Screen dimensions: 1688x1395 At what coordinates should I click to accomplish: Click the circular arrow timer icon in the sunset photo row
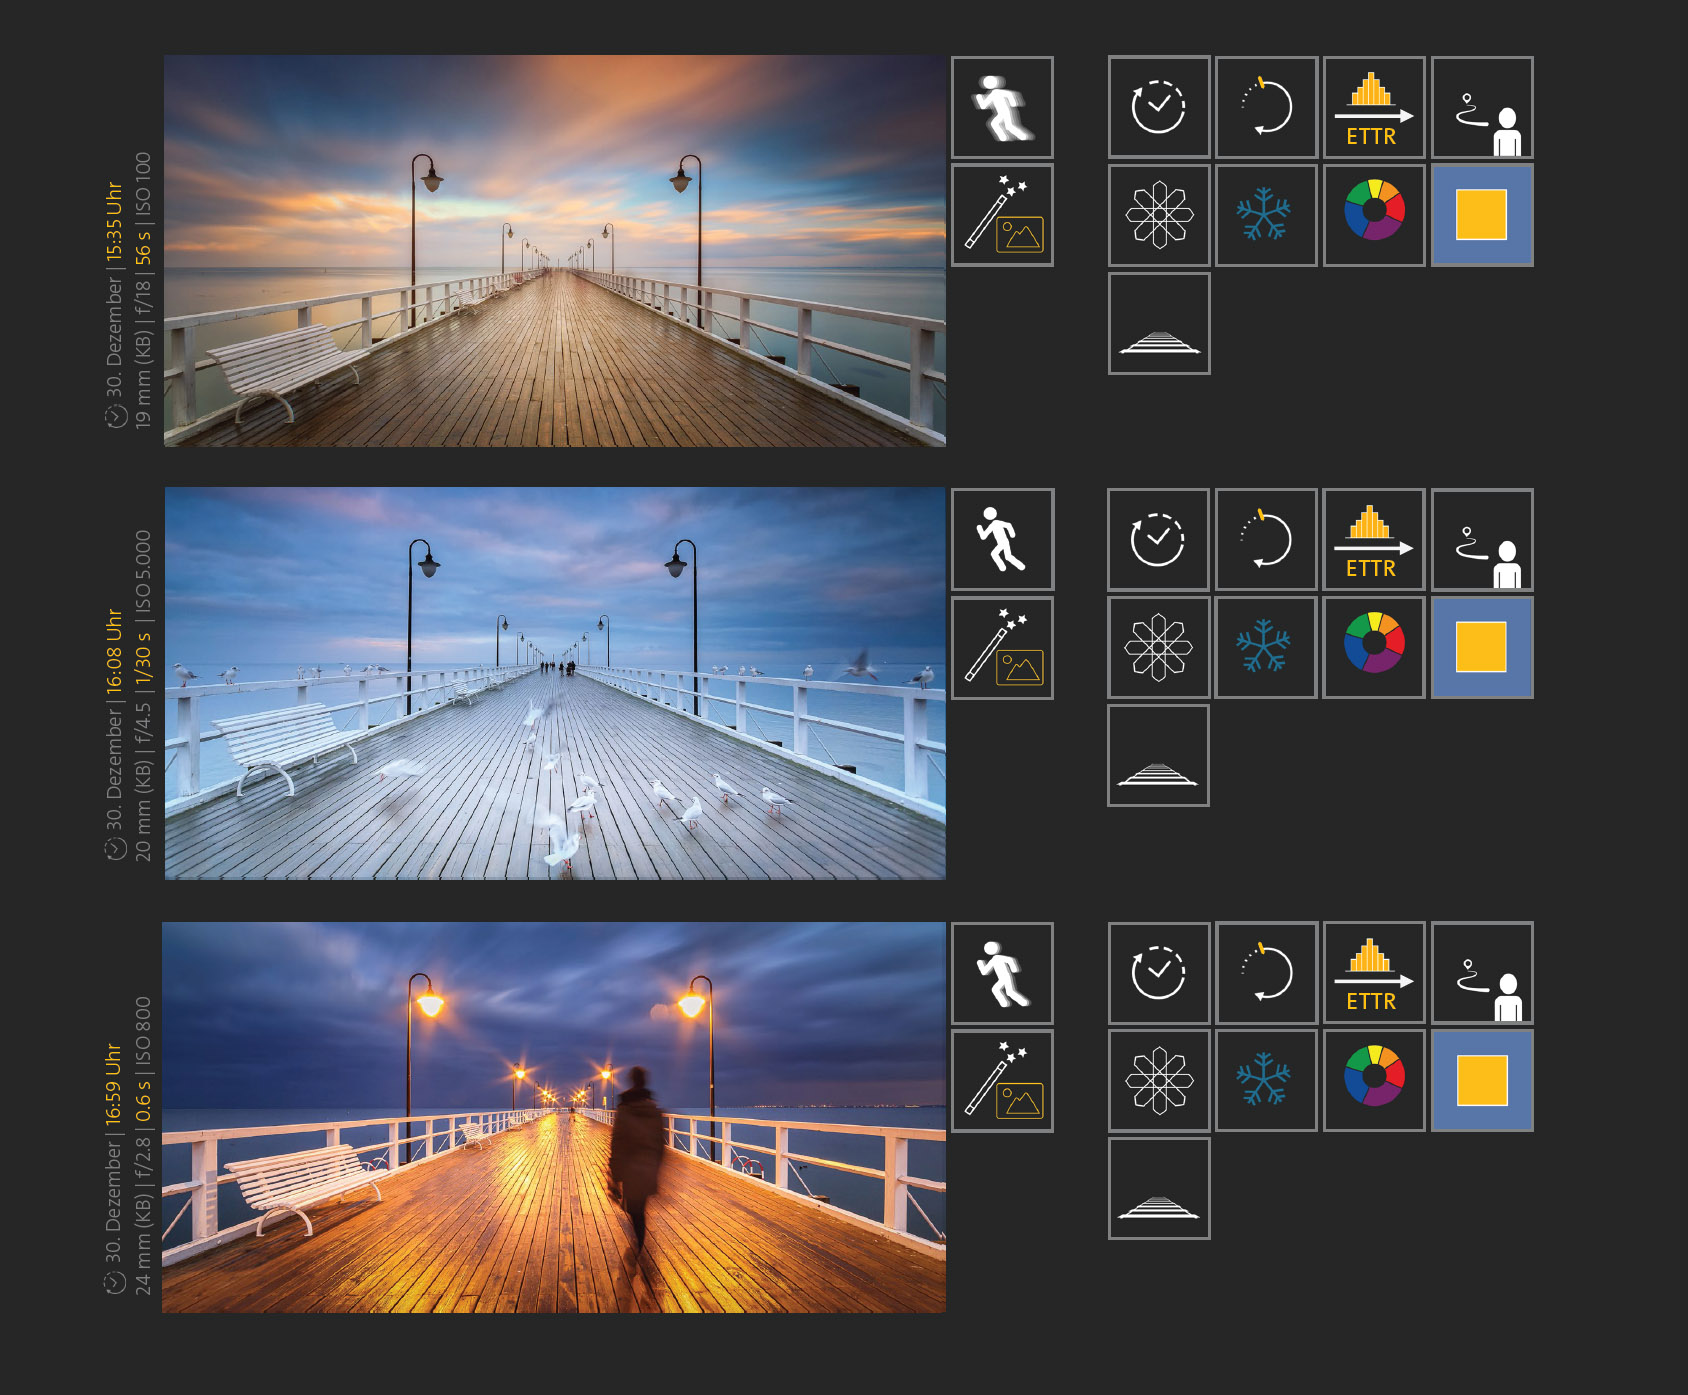pos(1266,107)
